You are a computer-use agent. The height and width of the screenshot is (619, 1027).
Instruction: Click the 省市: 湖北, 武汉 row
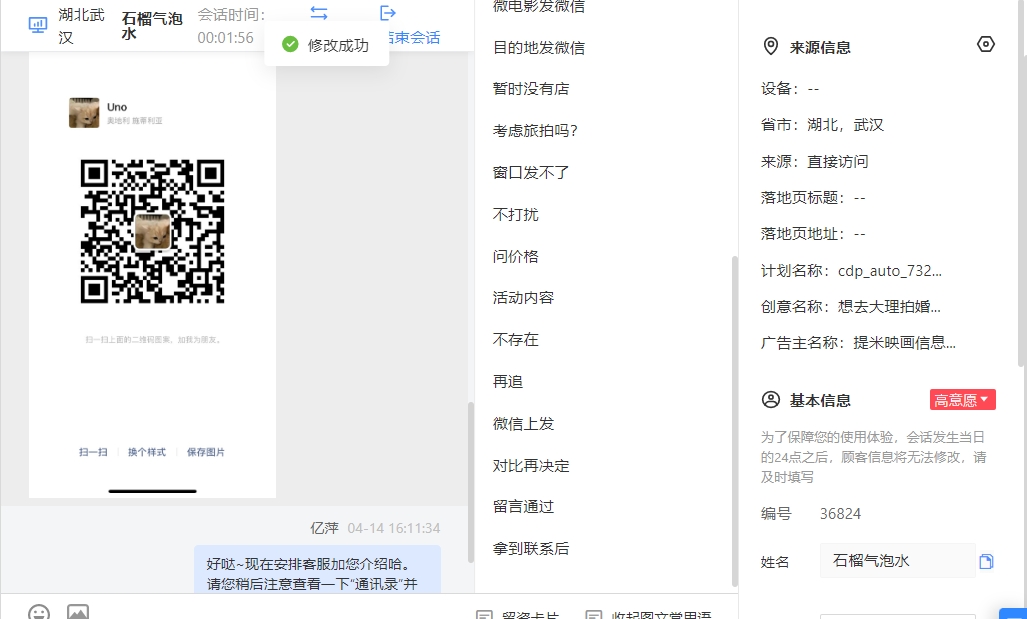click(822, 125)
